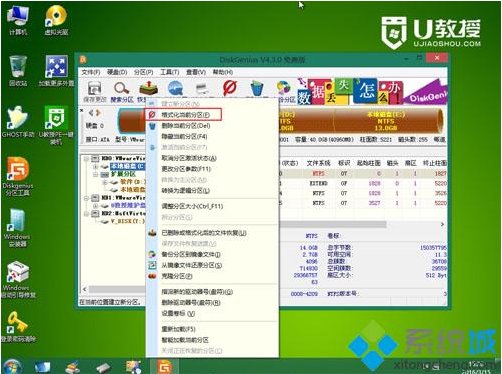Click the file recovery toolbar icon
This screenshot has width=502, height=374.
[148, 88]
